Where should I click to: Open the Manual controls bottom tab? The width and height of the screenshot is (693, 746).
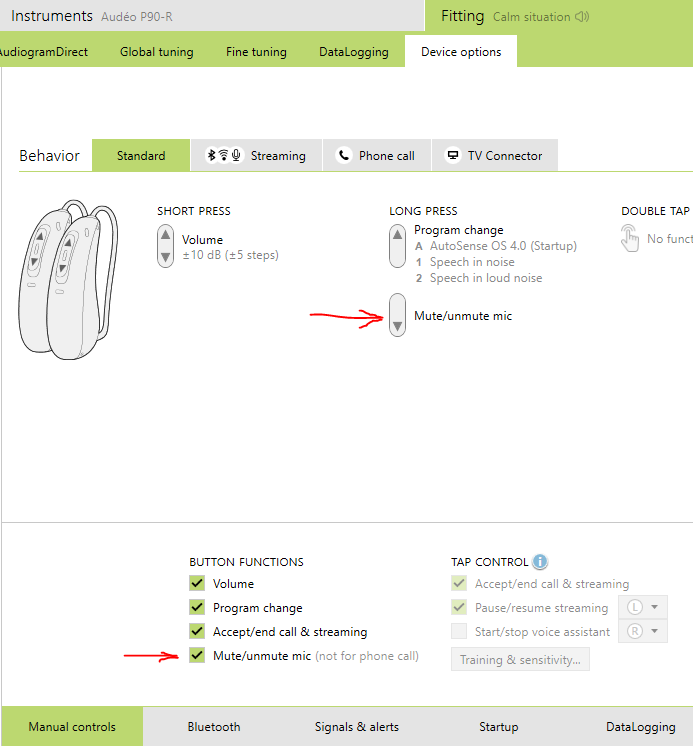pos(72,726)
